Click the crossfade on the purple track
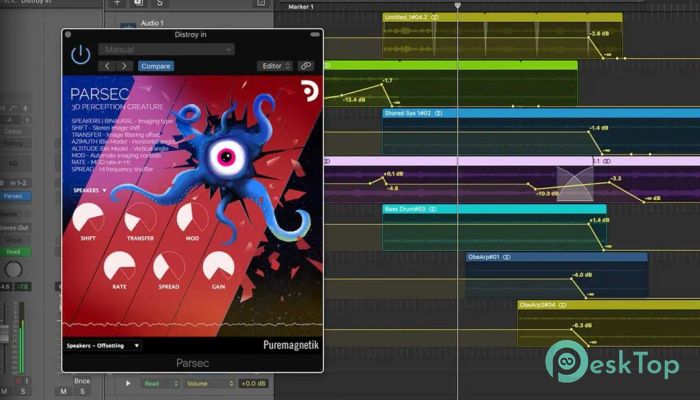This screenshot has height=400, width=700. pyautogui.click(x=575, y=184)
